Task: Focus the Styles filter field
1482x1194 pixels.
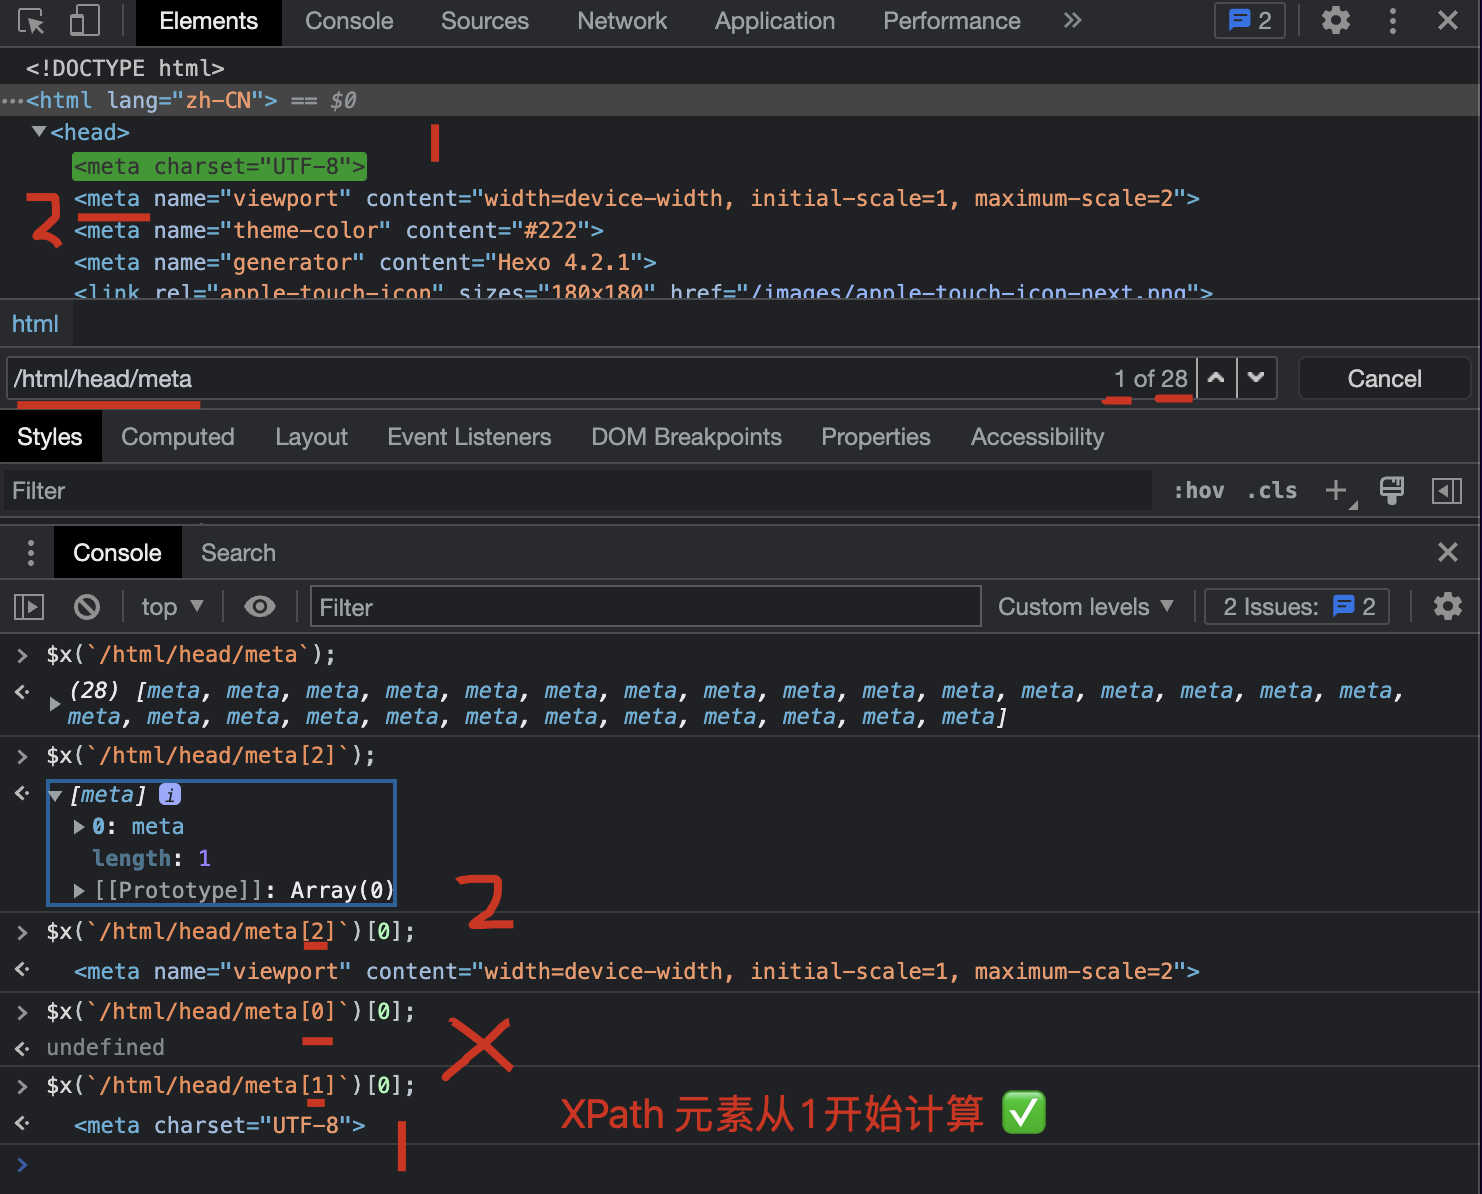Action: point(576,491)
